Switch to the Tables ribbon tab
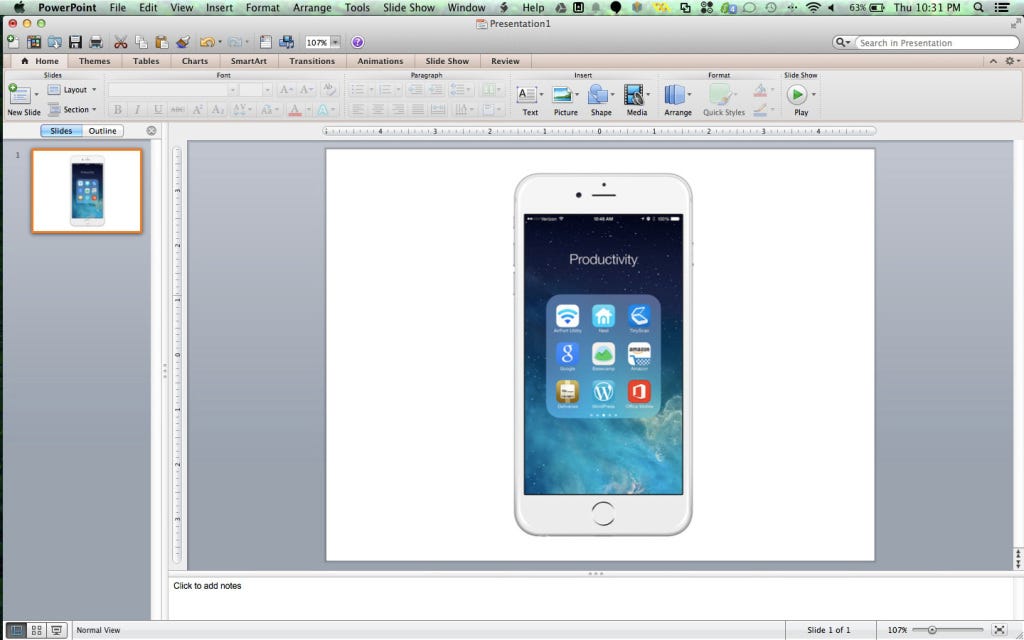The height and width of the screenshot is (640, 1024). click(x=146, y=61)
